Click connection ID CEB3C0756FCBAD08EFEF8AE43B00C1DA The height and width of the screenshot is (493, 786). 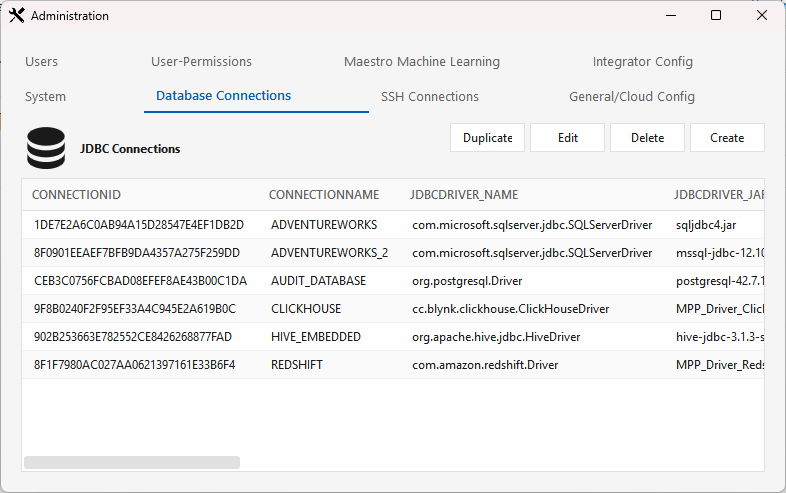(140, 281)
